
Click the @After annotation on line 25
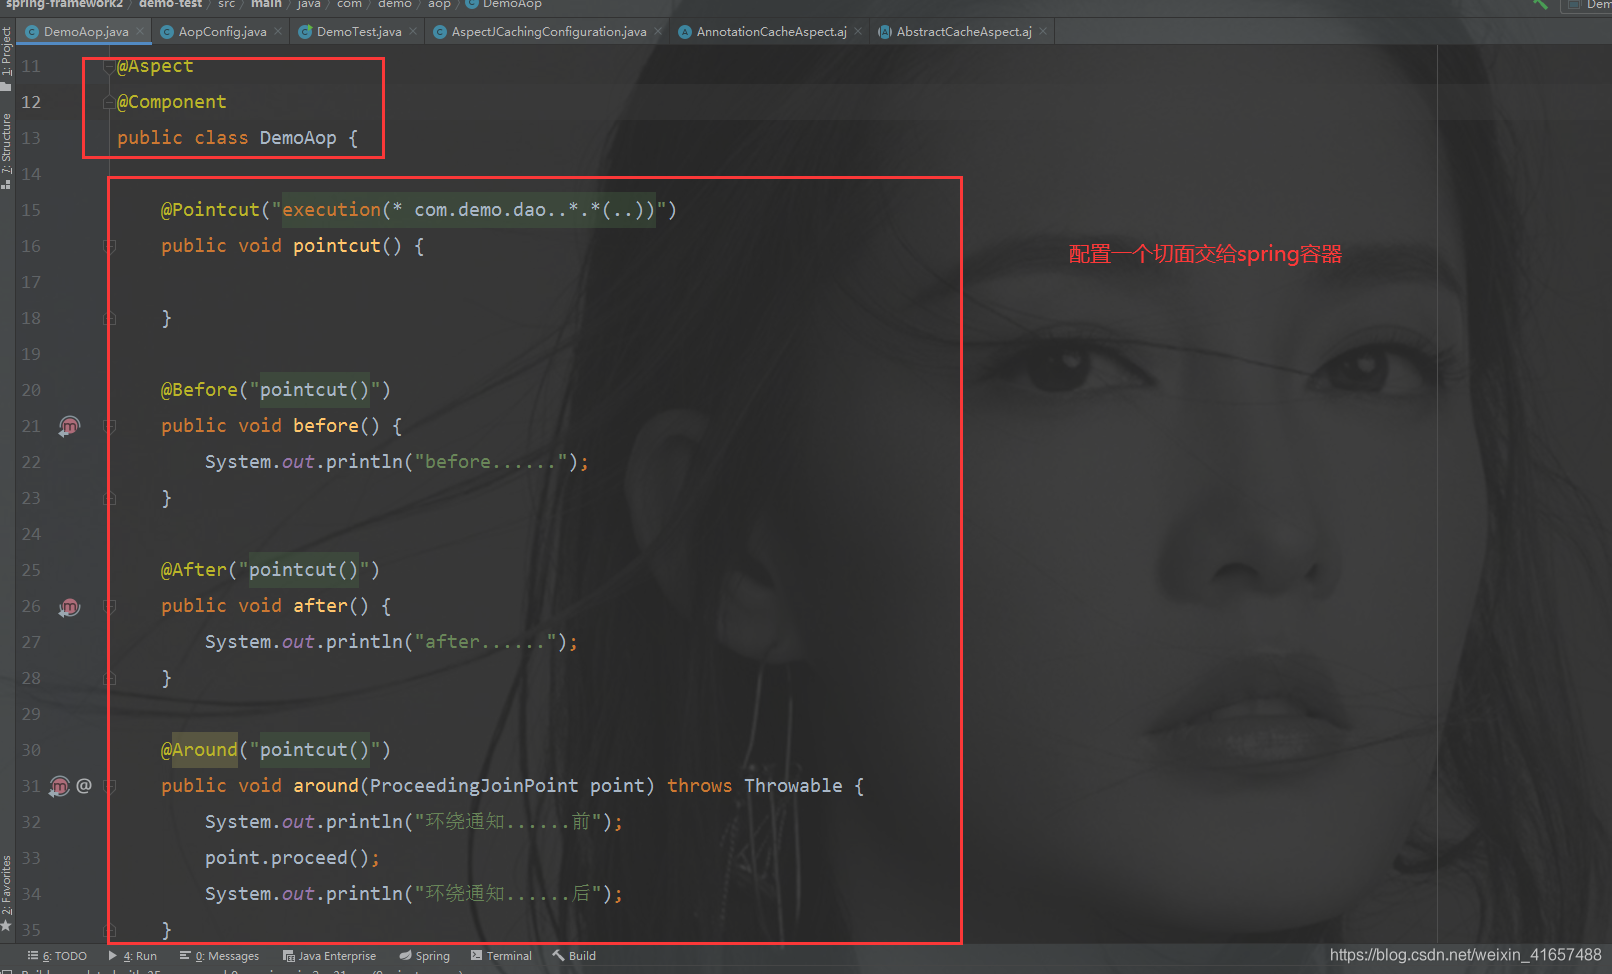pyautogui.click(x=194, y=570)
